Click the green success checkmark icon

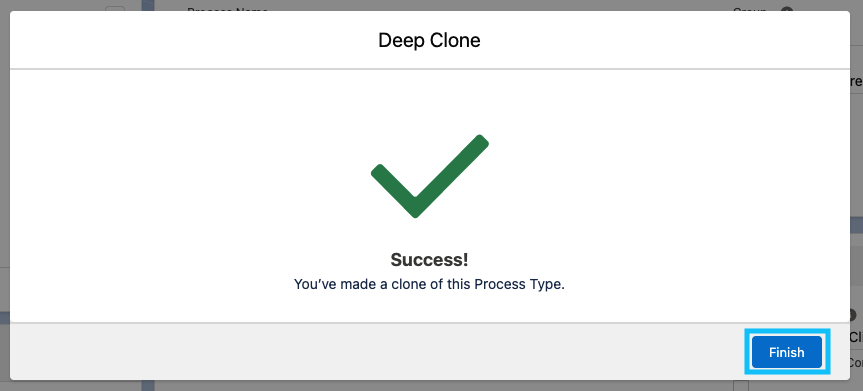tap(430, 176)
